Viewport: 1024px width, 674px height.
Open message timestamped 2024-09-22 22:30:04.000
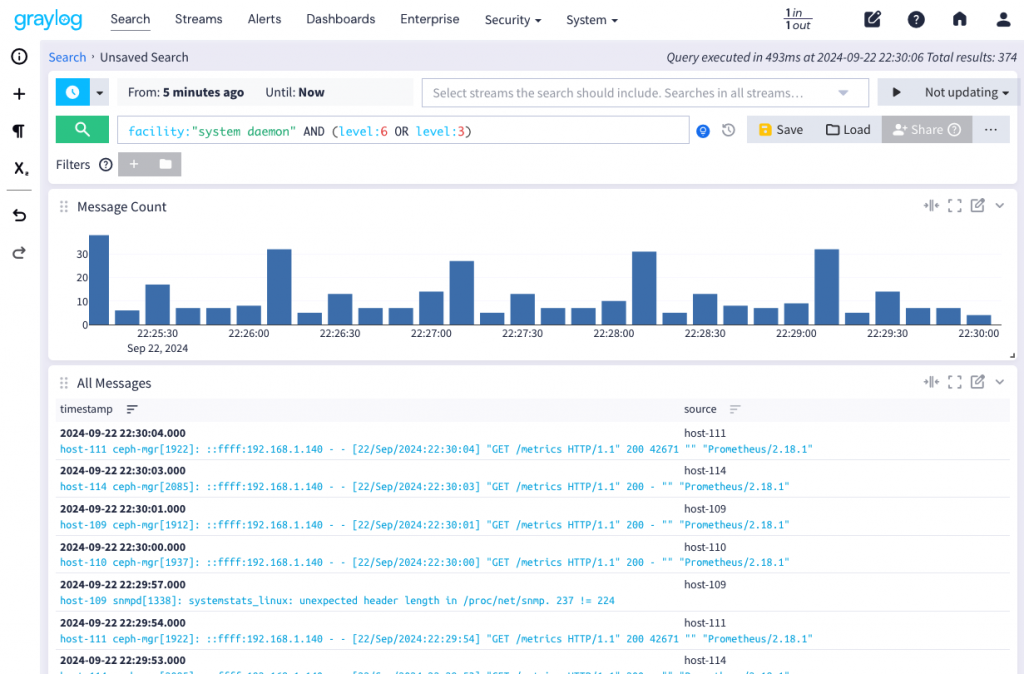pos(532,441)
